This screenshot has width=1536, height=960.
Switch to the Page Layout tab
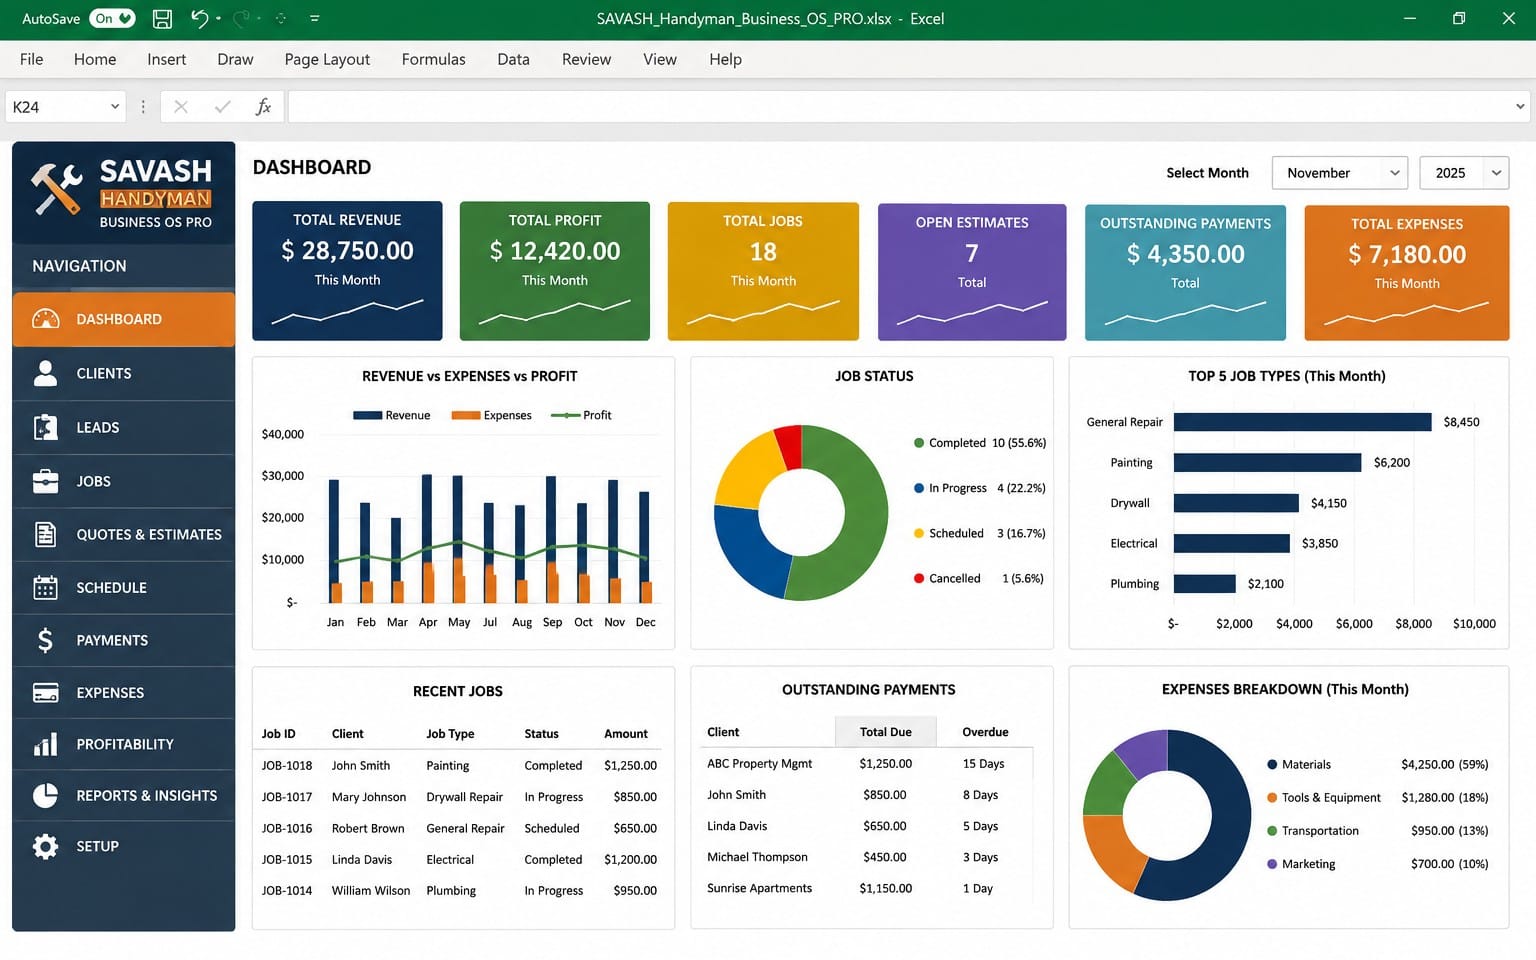(327, 59)
